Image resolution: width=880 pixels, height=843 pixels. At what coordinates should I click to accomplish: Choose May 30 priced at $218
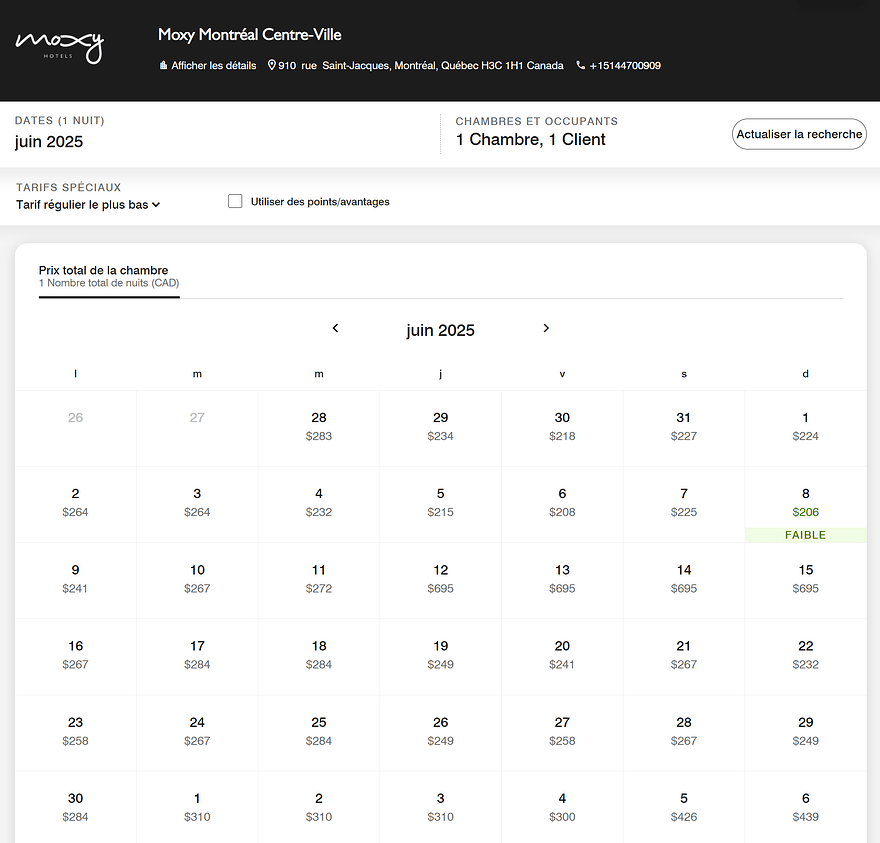coord(562,429)
